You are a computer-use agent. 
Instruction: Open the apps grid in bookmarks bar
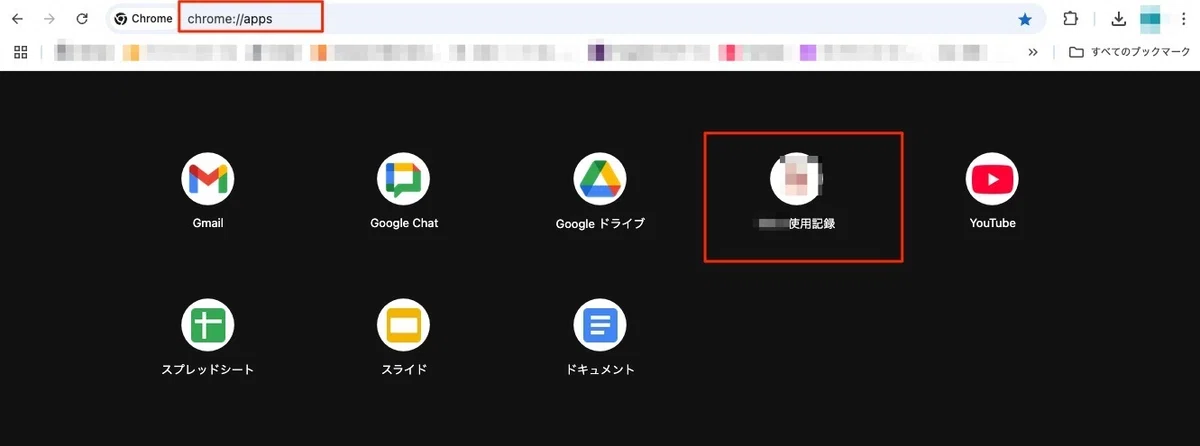20,52
